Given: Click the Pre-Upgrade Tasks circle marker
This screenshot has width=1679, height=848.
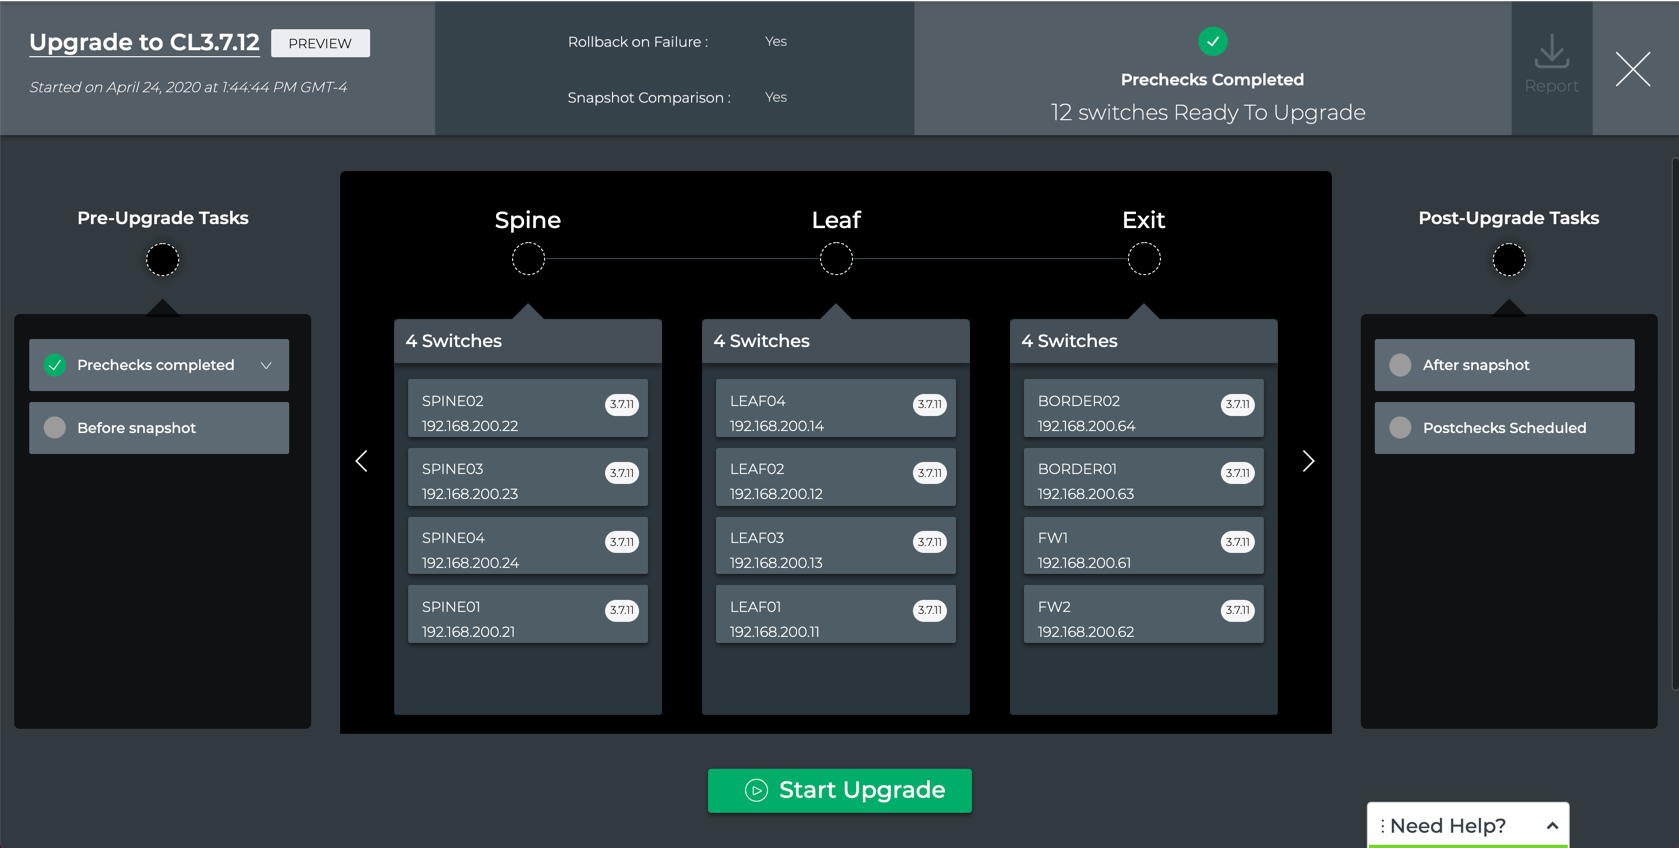Looking at the screenshot, I should click(162, 260).
